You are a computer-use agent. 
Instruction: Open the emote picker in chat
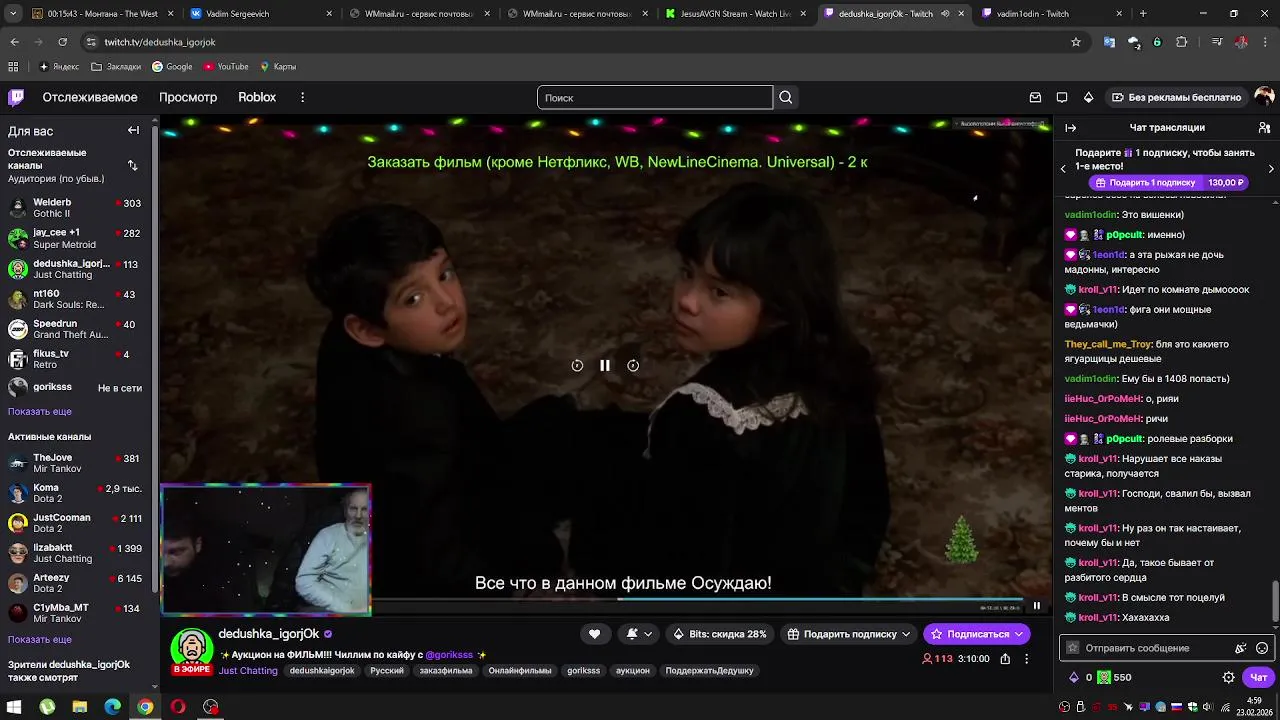[1262, 648]
